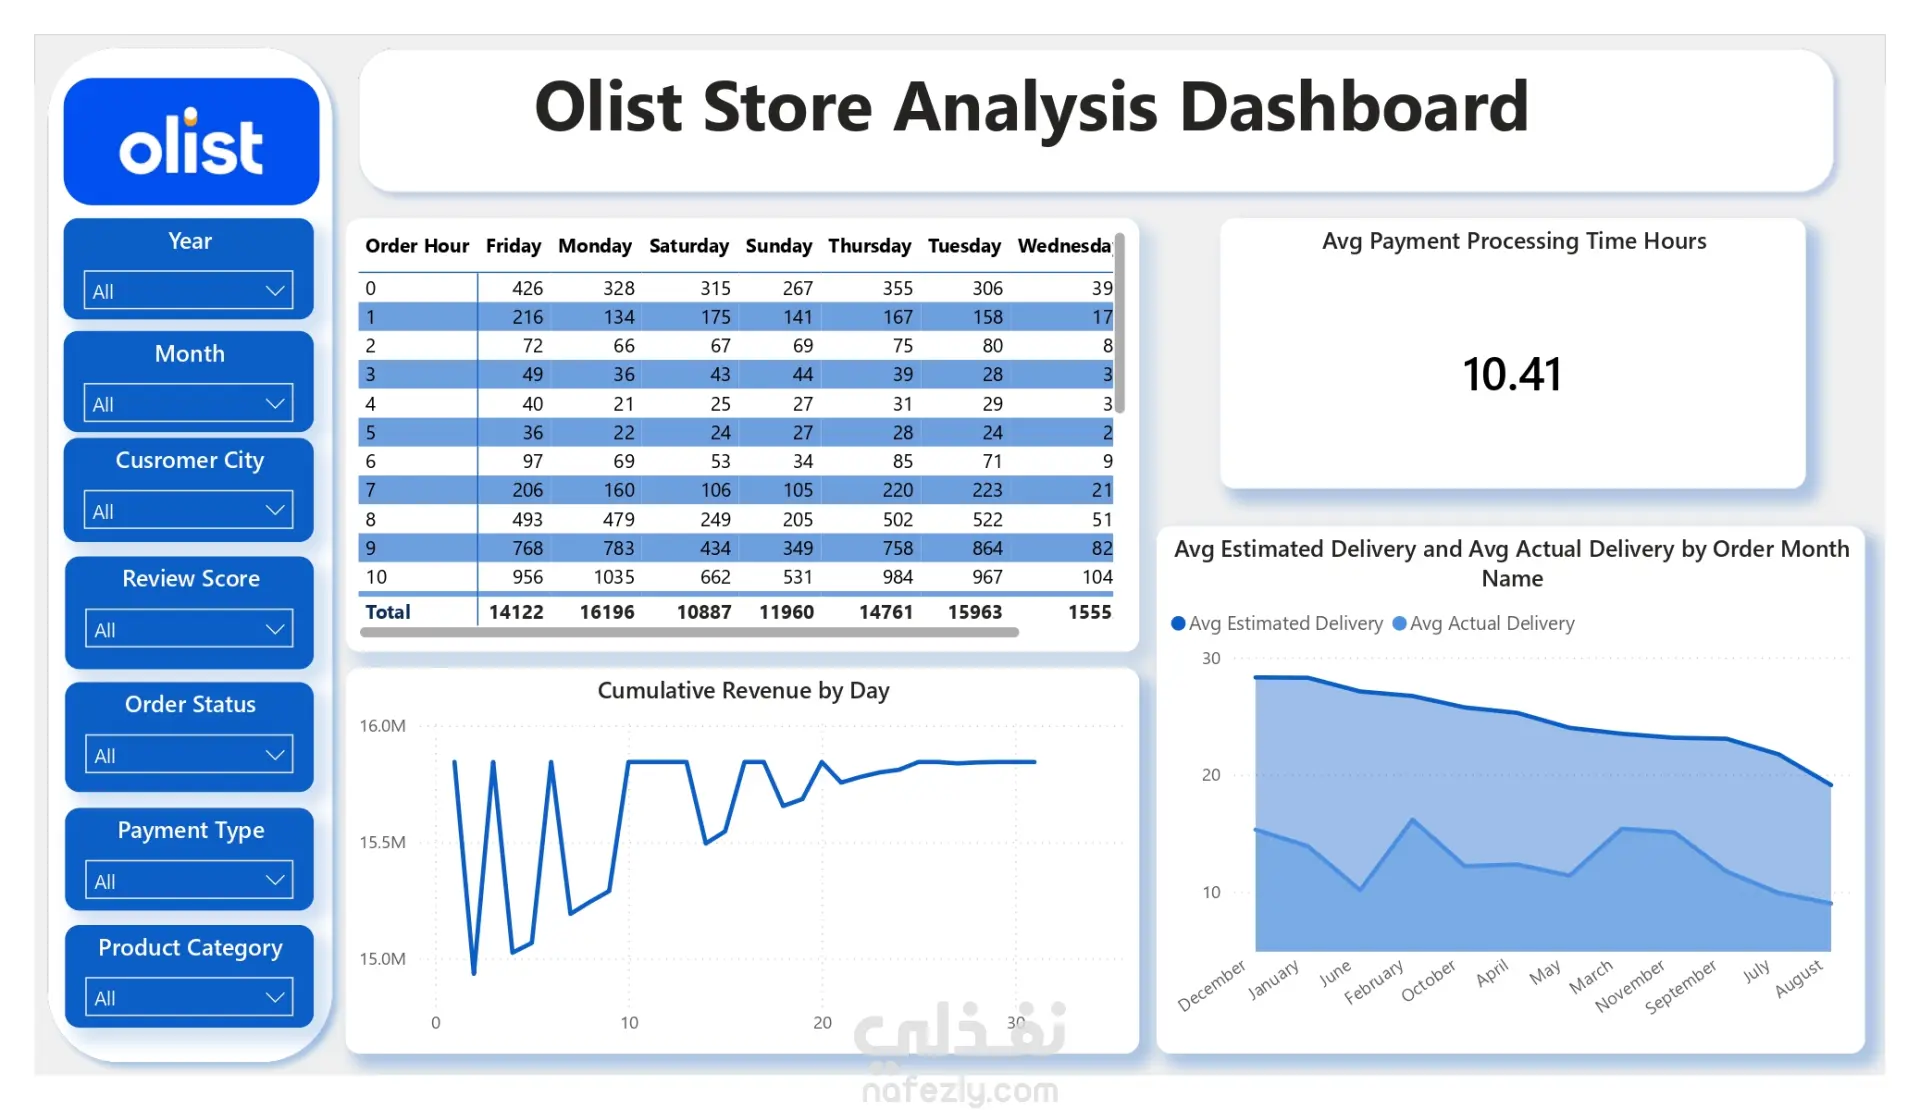
Task: Click the Saturday column header
Action: (688, 246)
